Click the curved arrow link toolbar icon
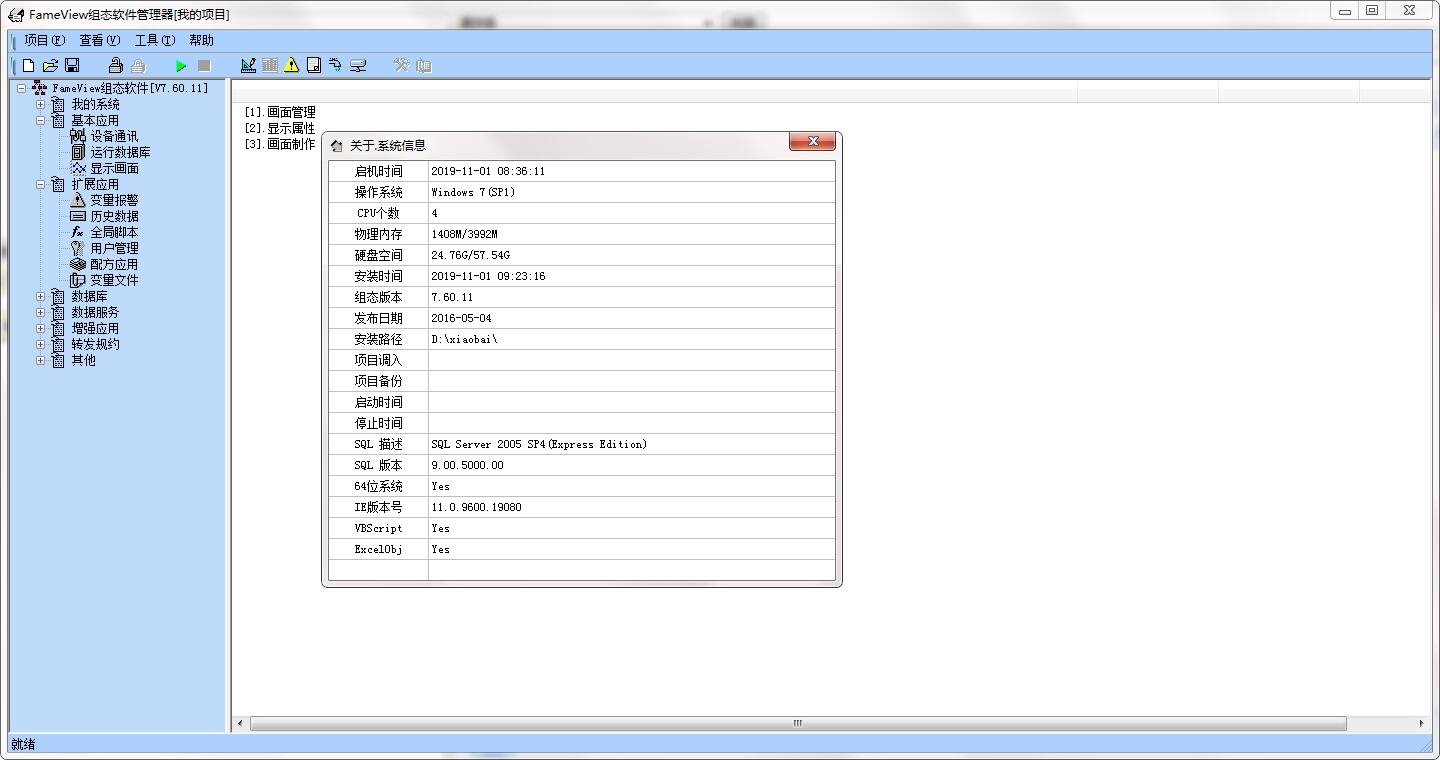 [x=335, y=66]
